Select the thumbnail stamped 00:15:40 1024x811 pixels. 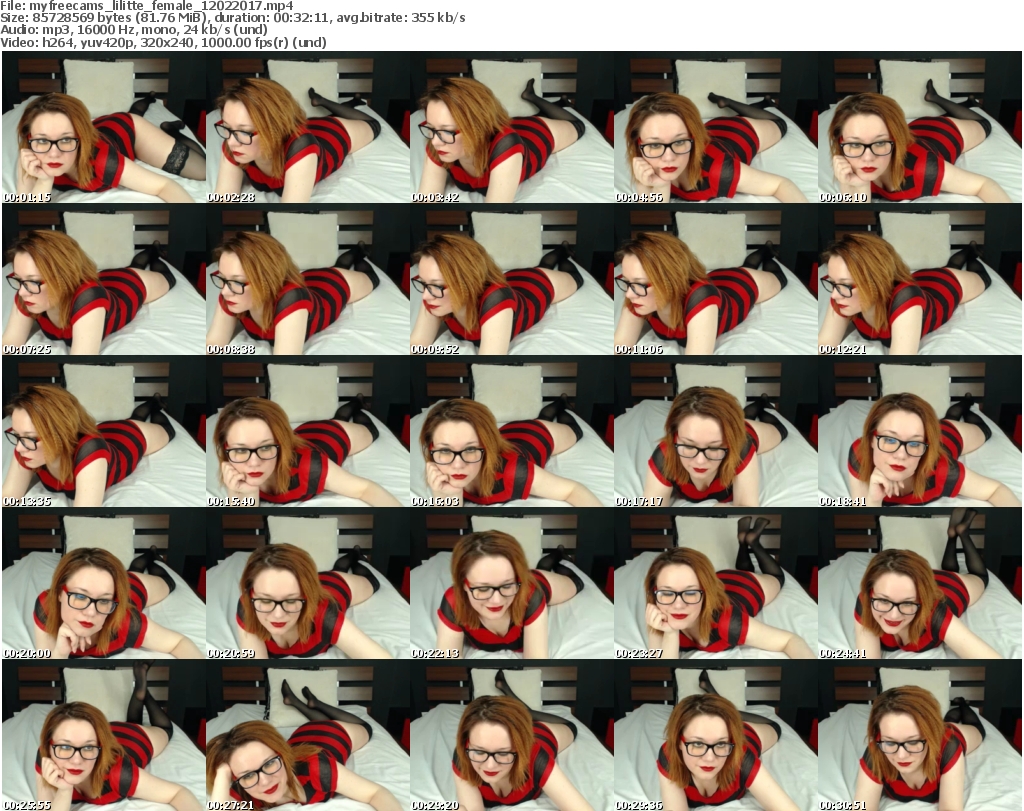pyautogui.click(x=308, y=432)
